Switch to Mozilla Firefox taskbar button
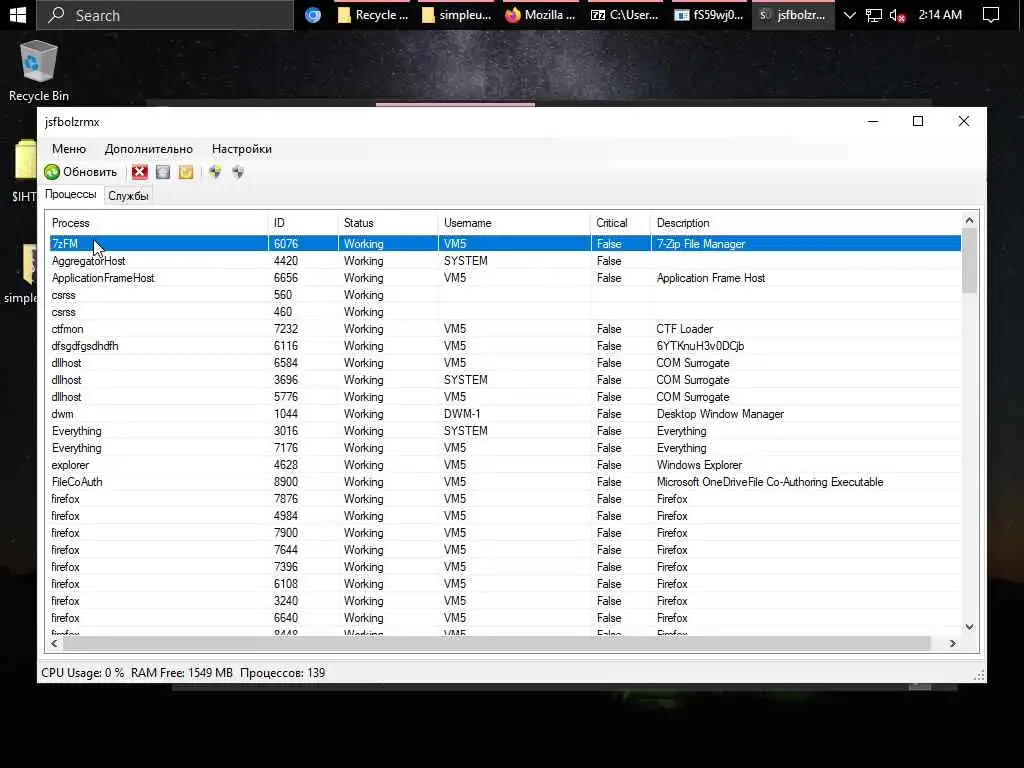1024x768 pixels. (x=540, y=15)
